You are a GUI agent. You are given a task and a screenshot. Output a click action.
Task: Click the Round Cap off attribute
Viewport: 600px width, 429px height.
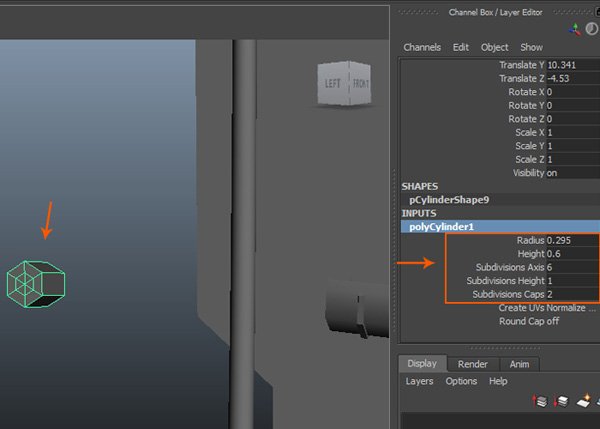coord(529,321)
